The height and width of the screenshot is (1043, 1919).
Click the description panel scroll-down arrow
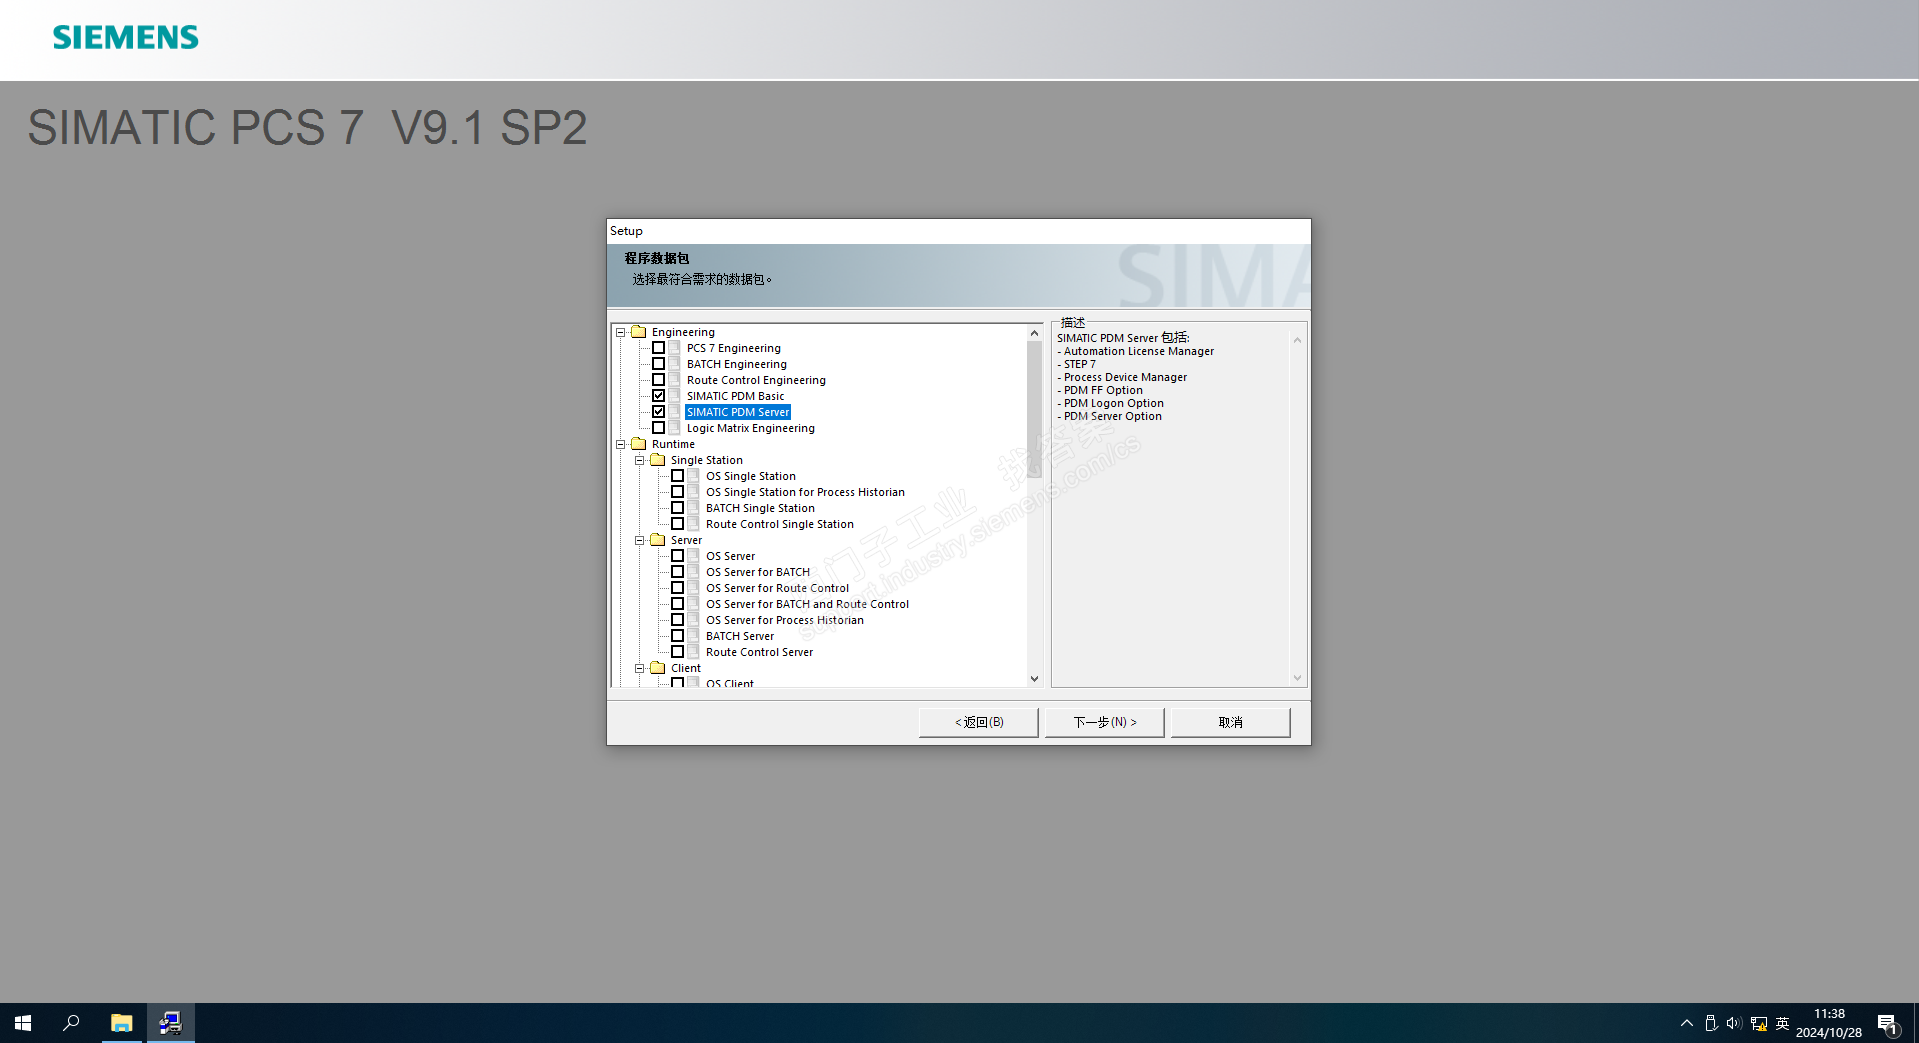click(1297, 678)
